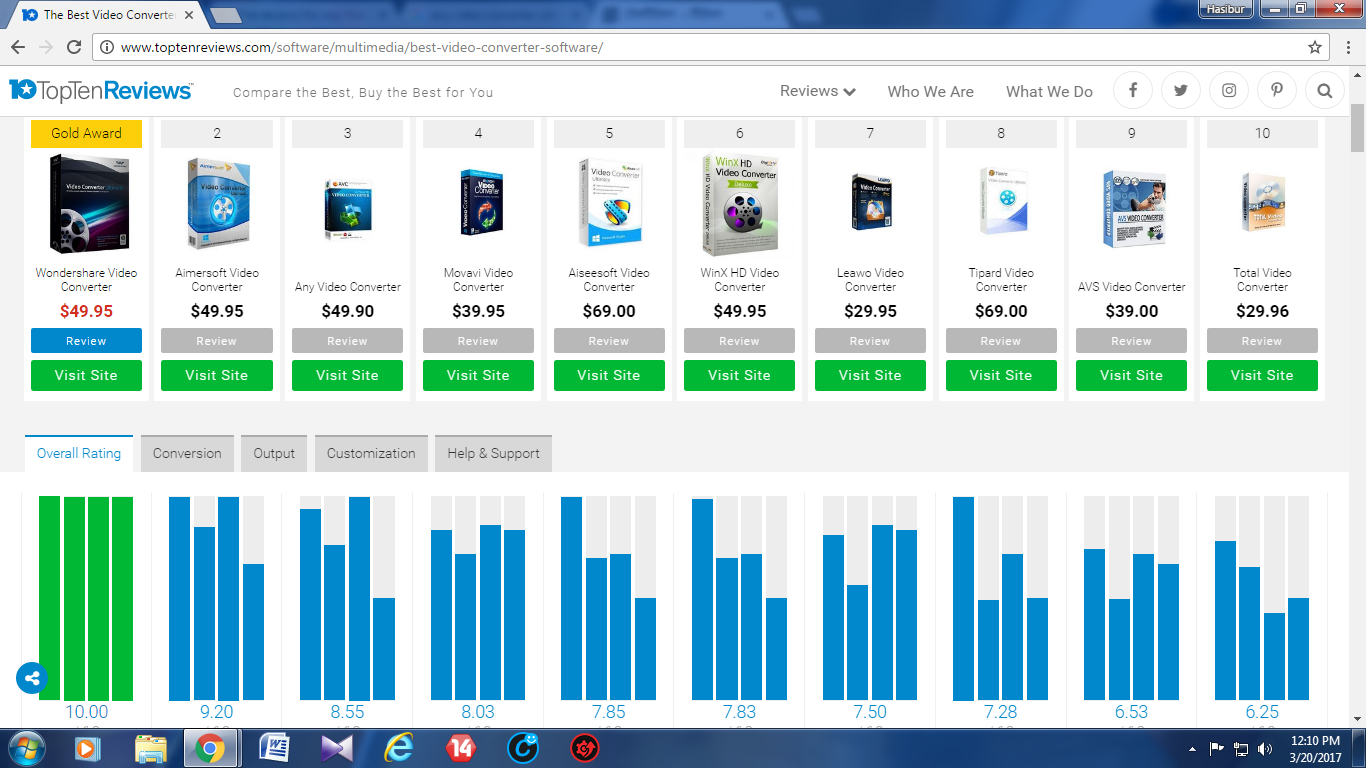Switch to the Customization tab
This screenshot has height=768, width=1366.
click(x=371, y=453)
